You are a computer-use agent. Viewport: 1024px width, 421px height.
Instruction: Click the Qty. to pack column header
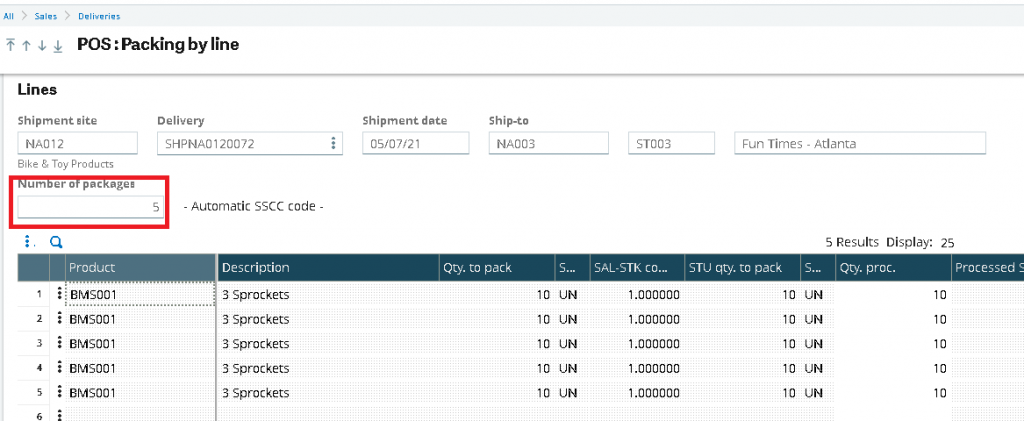coord(496,267)
